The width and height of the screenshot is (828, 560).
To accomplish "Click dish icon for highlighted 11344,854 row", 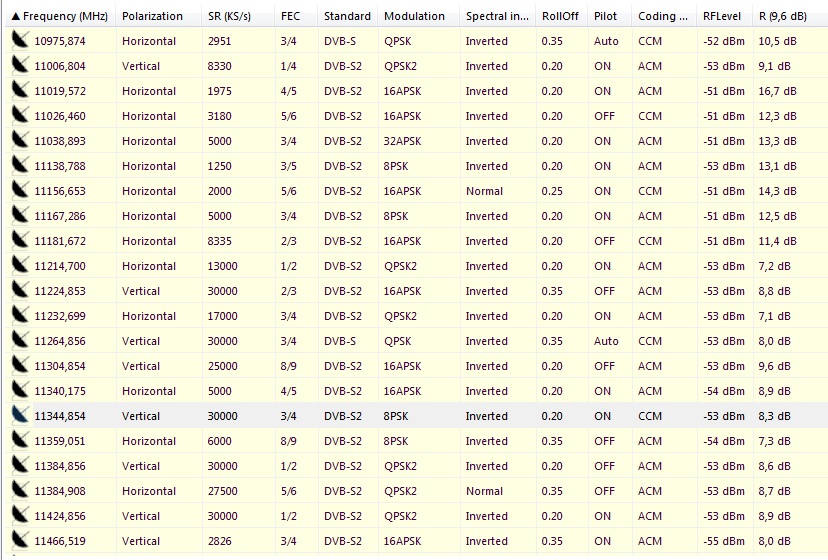I will (x=20, y=416).
